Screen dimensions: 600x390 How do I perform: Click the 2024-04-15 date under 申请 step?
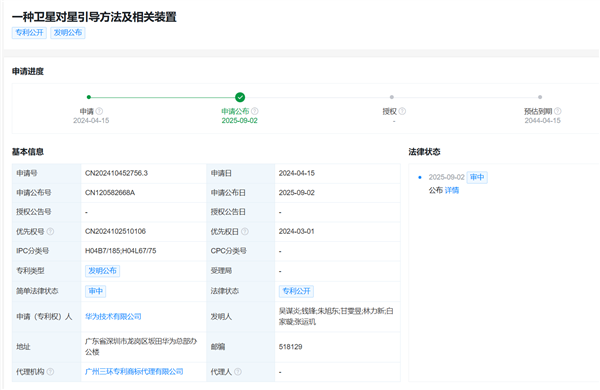(91, 121)
